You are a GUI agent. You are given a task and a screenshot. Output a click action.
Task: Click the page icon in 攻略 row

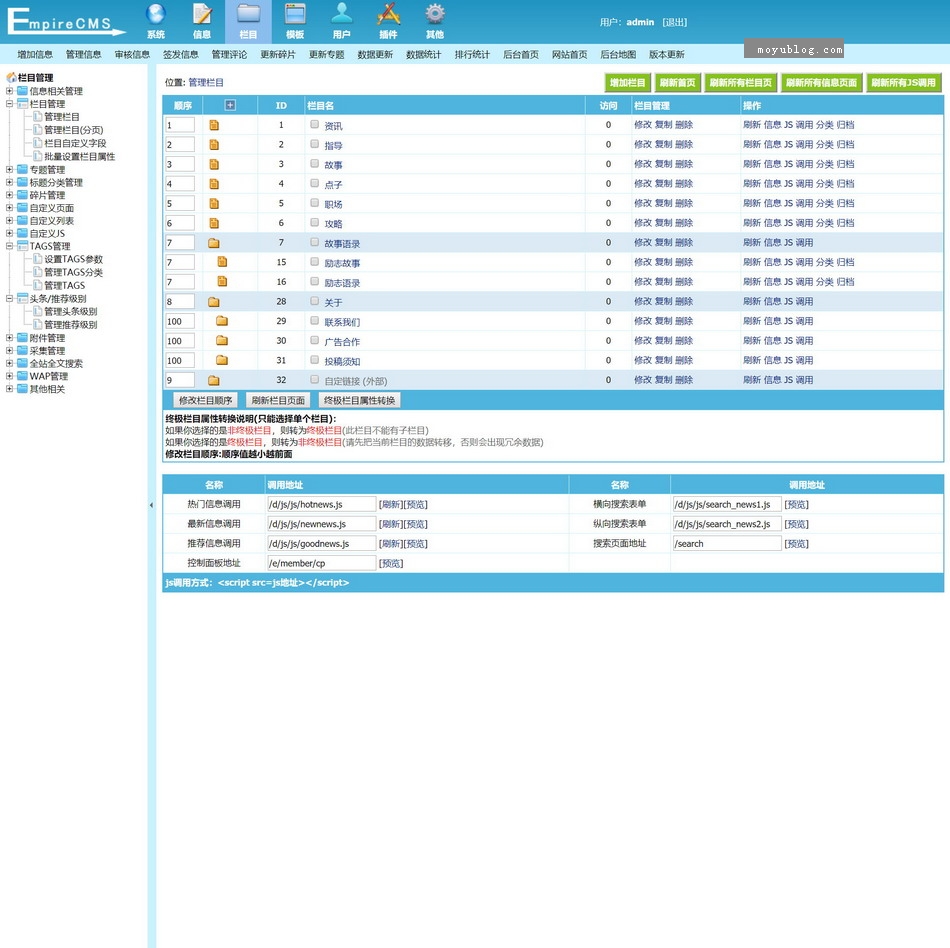click(x=214, y=223)
